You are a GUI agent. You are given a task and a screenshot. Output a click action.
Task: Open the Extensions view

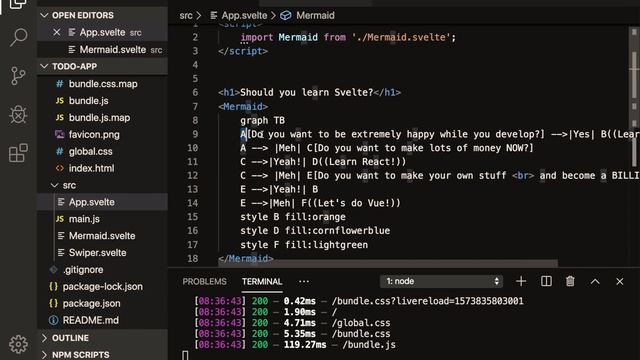click(x=18, y=153)
